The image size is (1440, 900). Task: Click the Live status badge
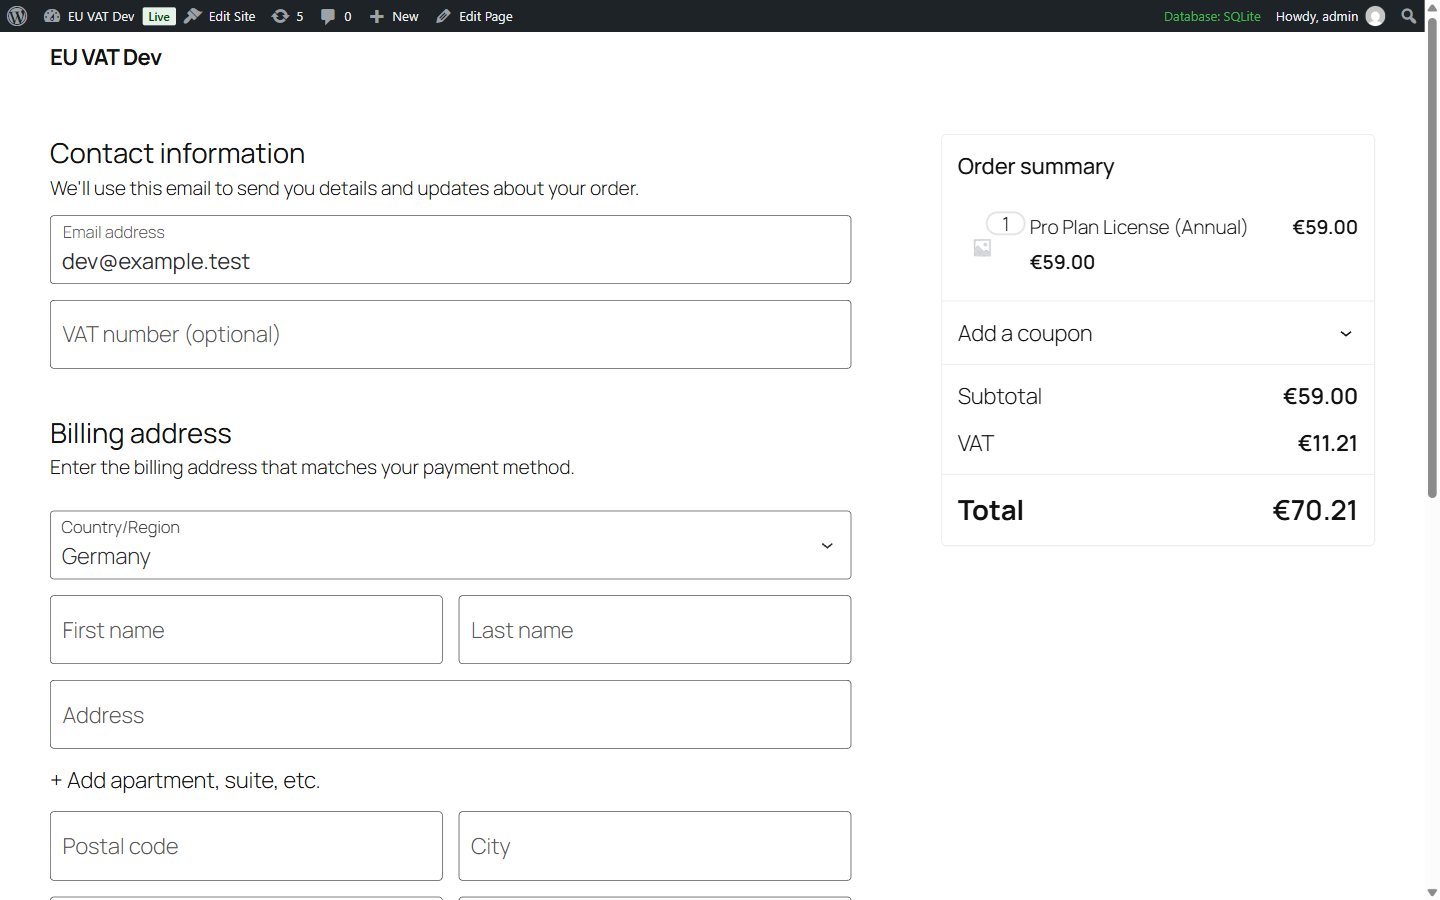point(159,16)
